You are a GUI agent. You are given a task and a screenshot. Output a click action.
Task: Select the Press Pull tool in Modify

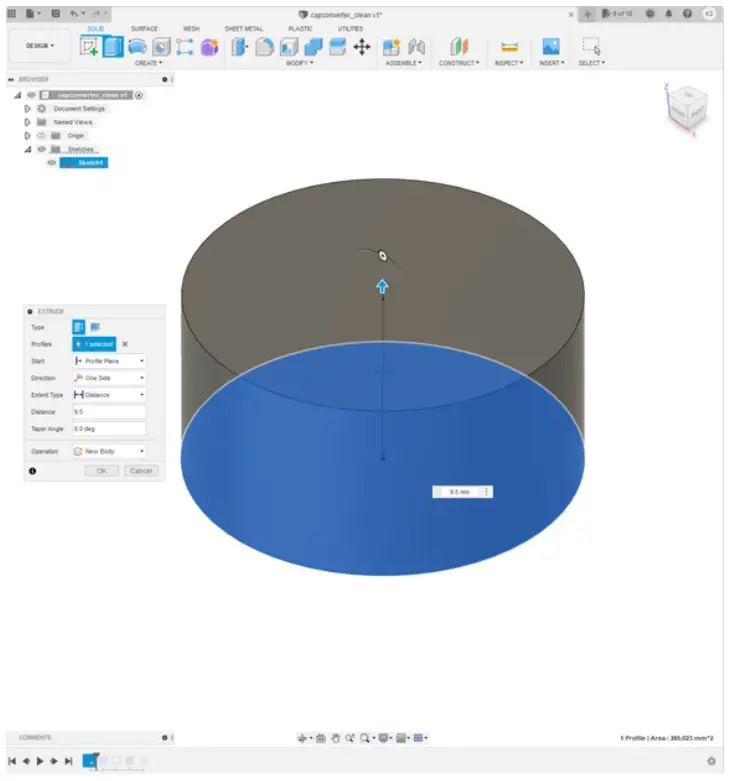pos(240,47)
